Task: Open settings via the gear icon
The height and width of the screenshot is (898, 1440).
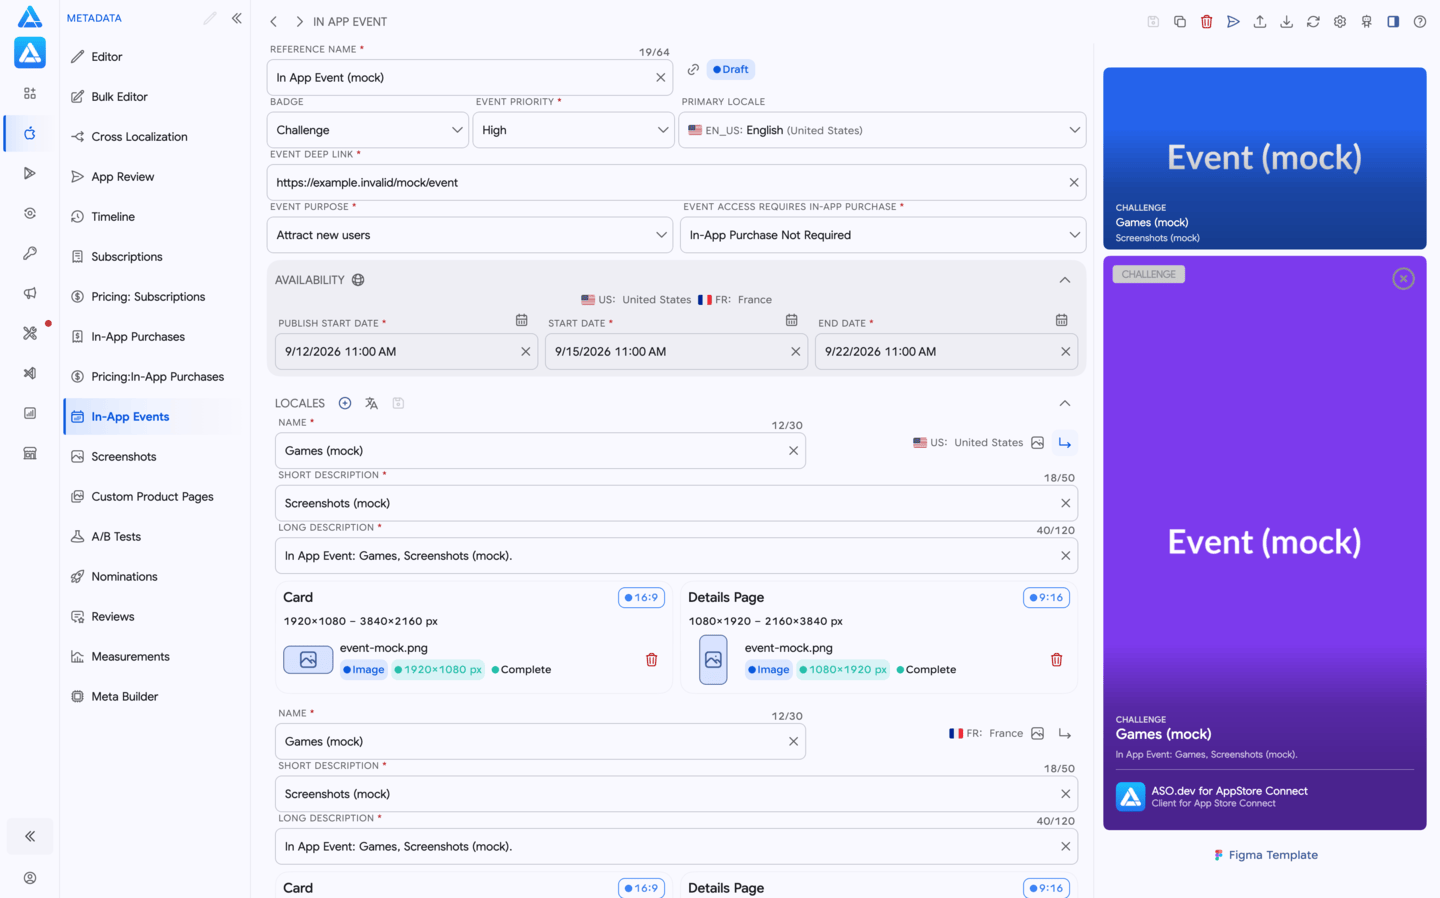Action: coord(1340,21)
